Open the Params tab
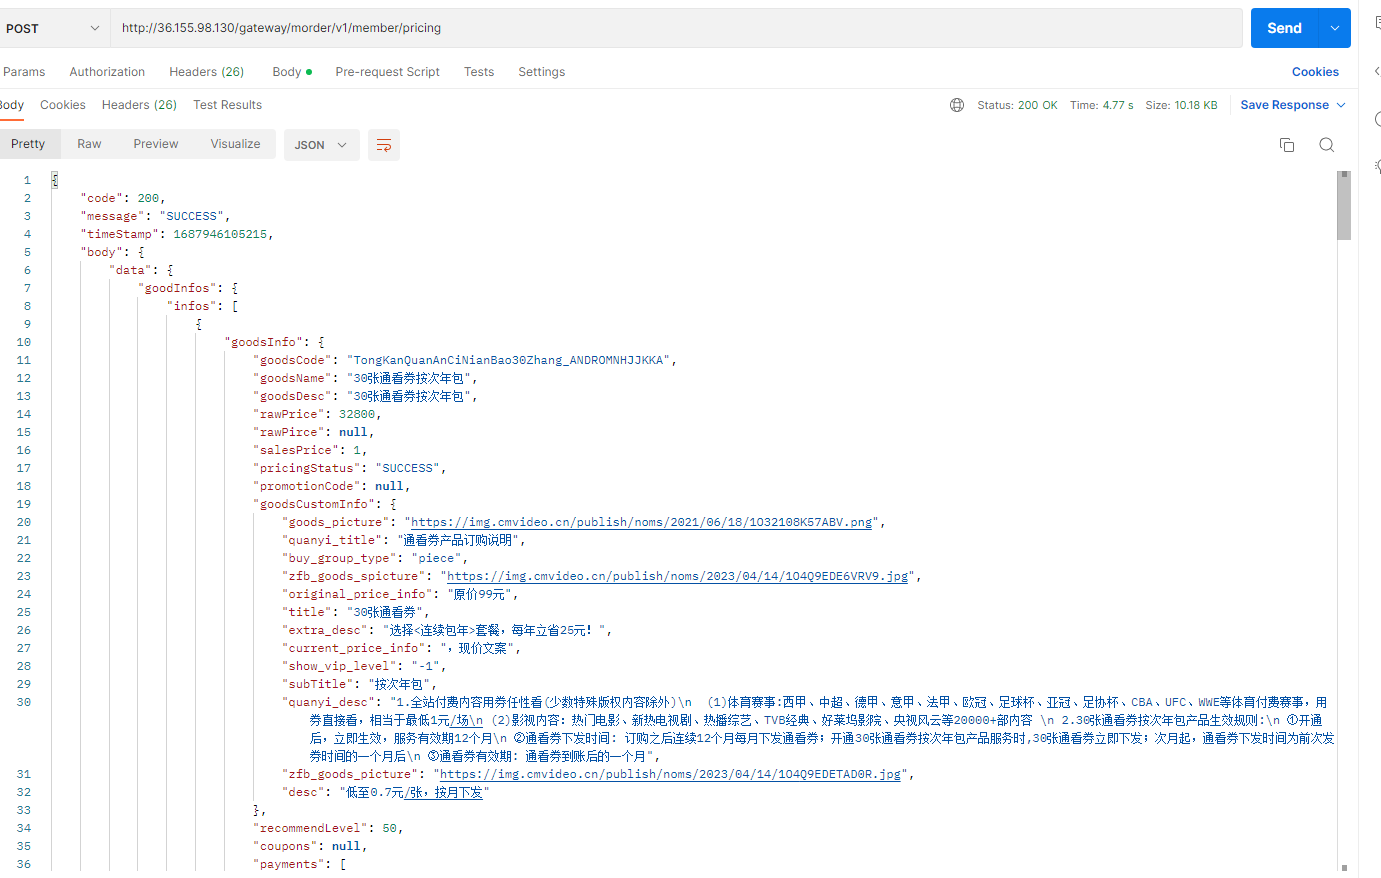 24,72
